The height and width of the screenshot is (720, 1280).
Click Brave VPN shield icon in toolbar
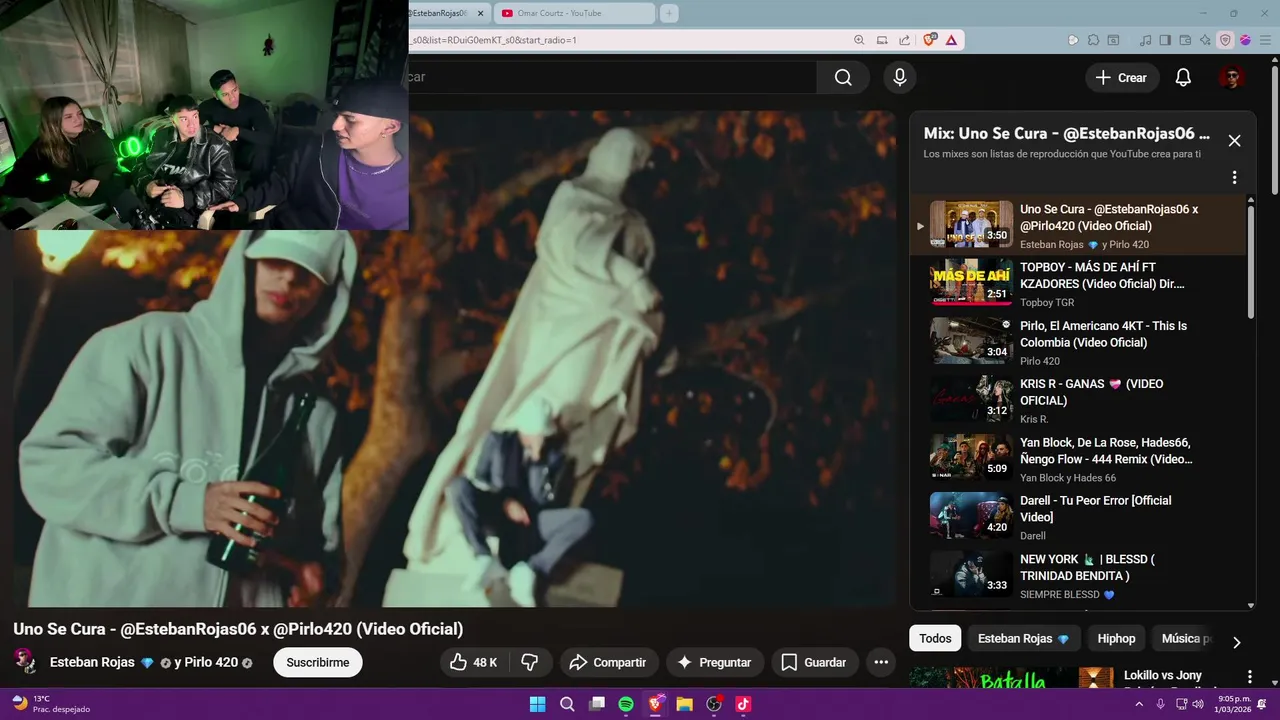[x=1225, y=40]
